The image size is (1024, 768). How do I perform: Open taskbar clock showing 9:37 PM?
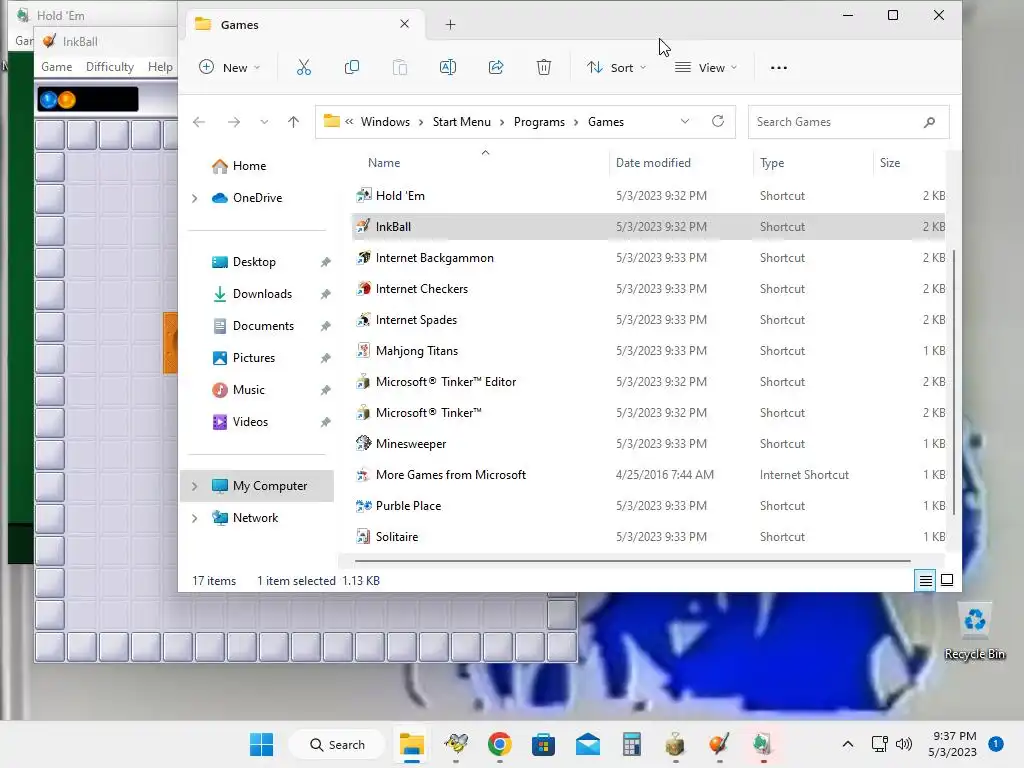coord(953,744)
